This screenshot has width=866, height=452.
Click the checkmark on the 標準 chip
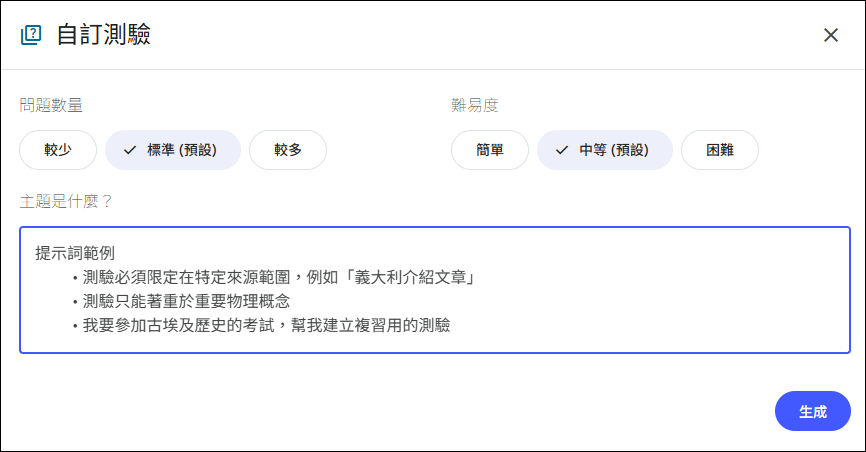click(x=129, y=150)
